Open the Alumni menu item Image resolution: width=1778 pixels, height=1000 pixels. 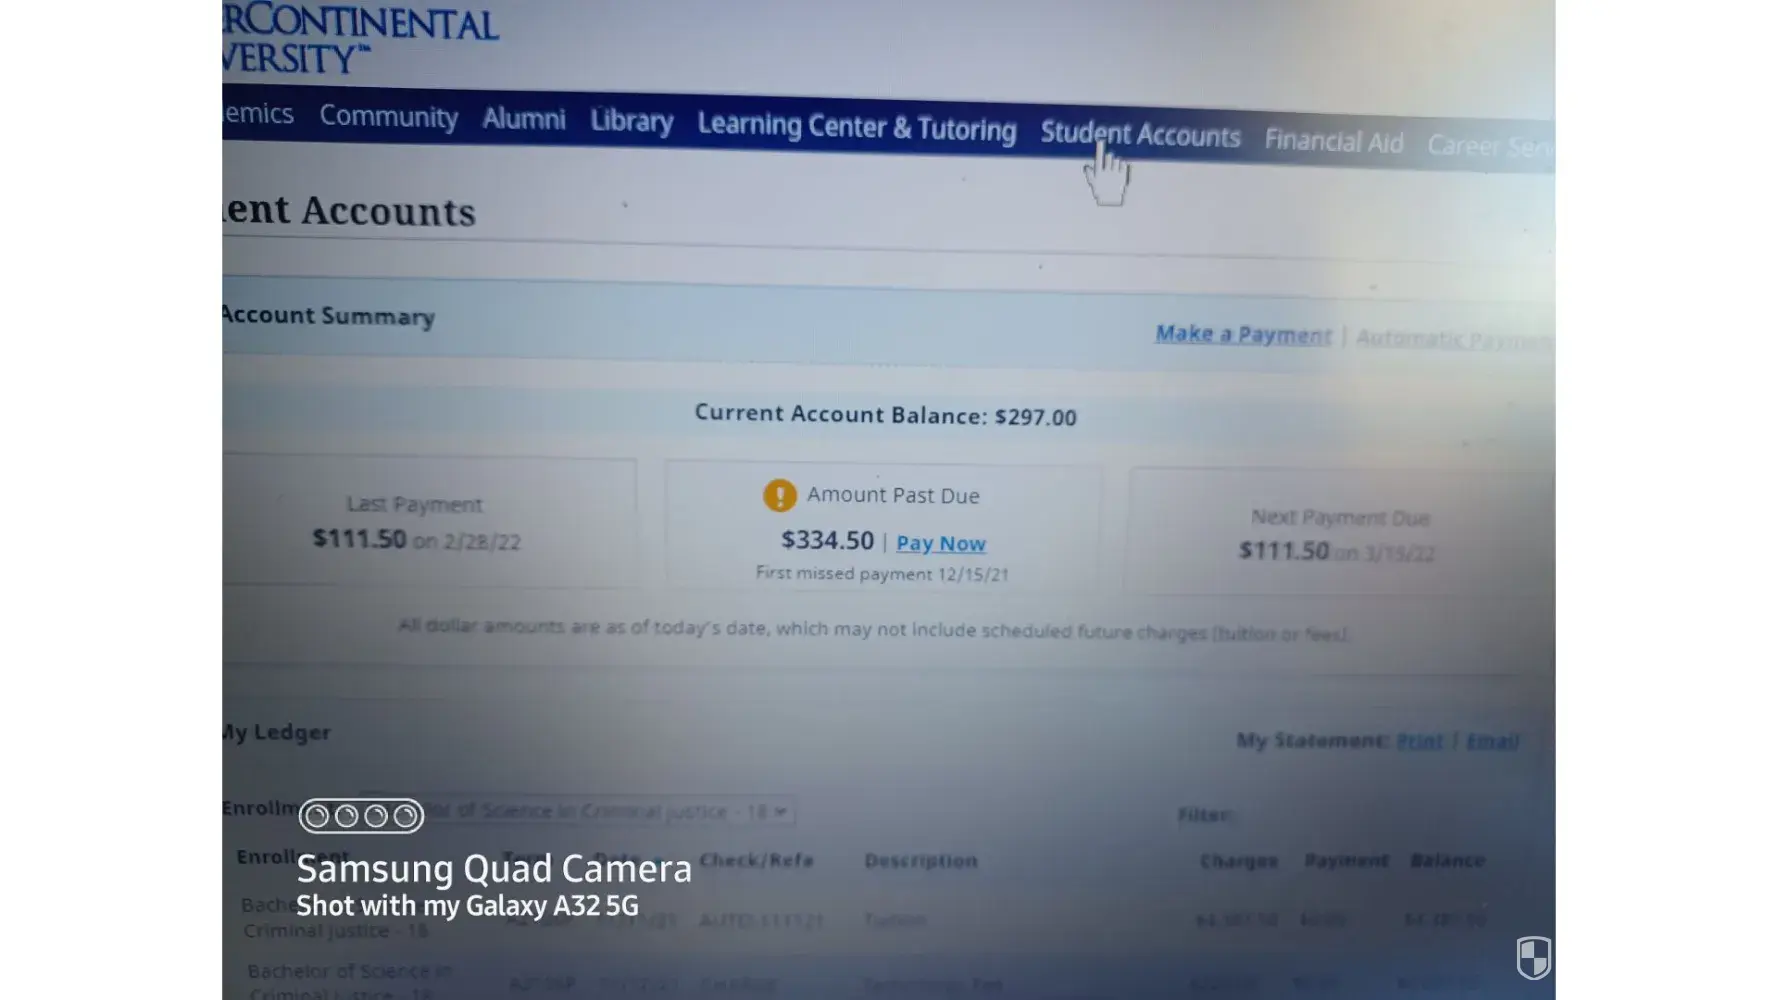click(523, 119)
